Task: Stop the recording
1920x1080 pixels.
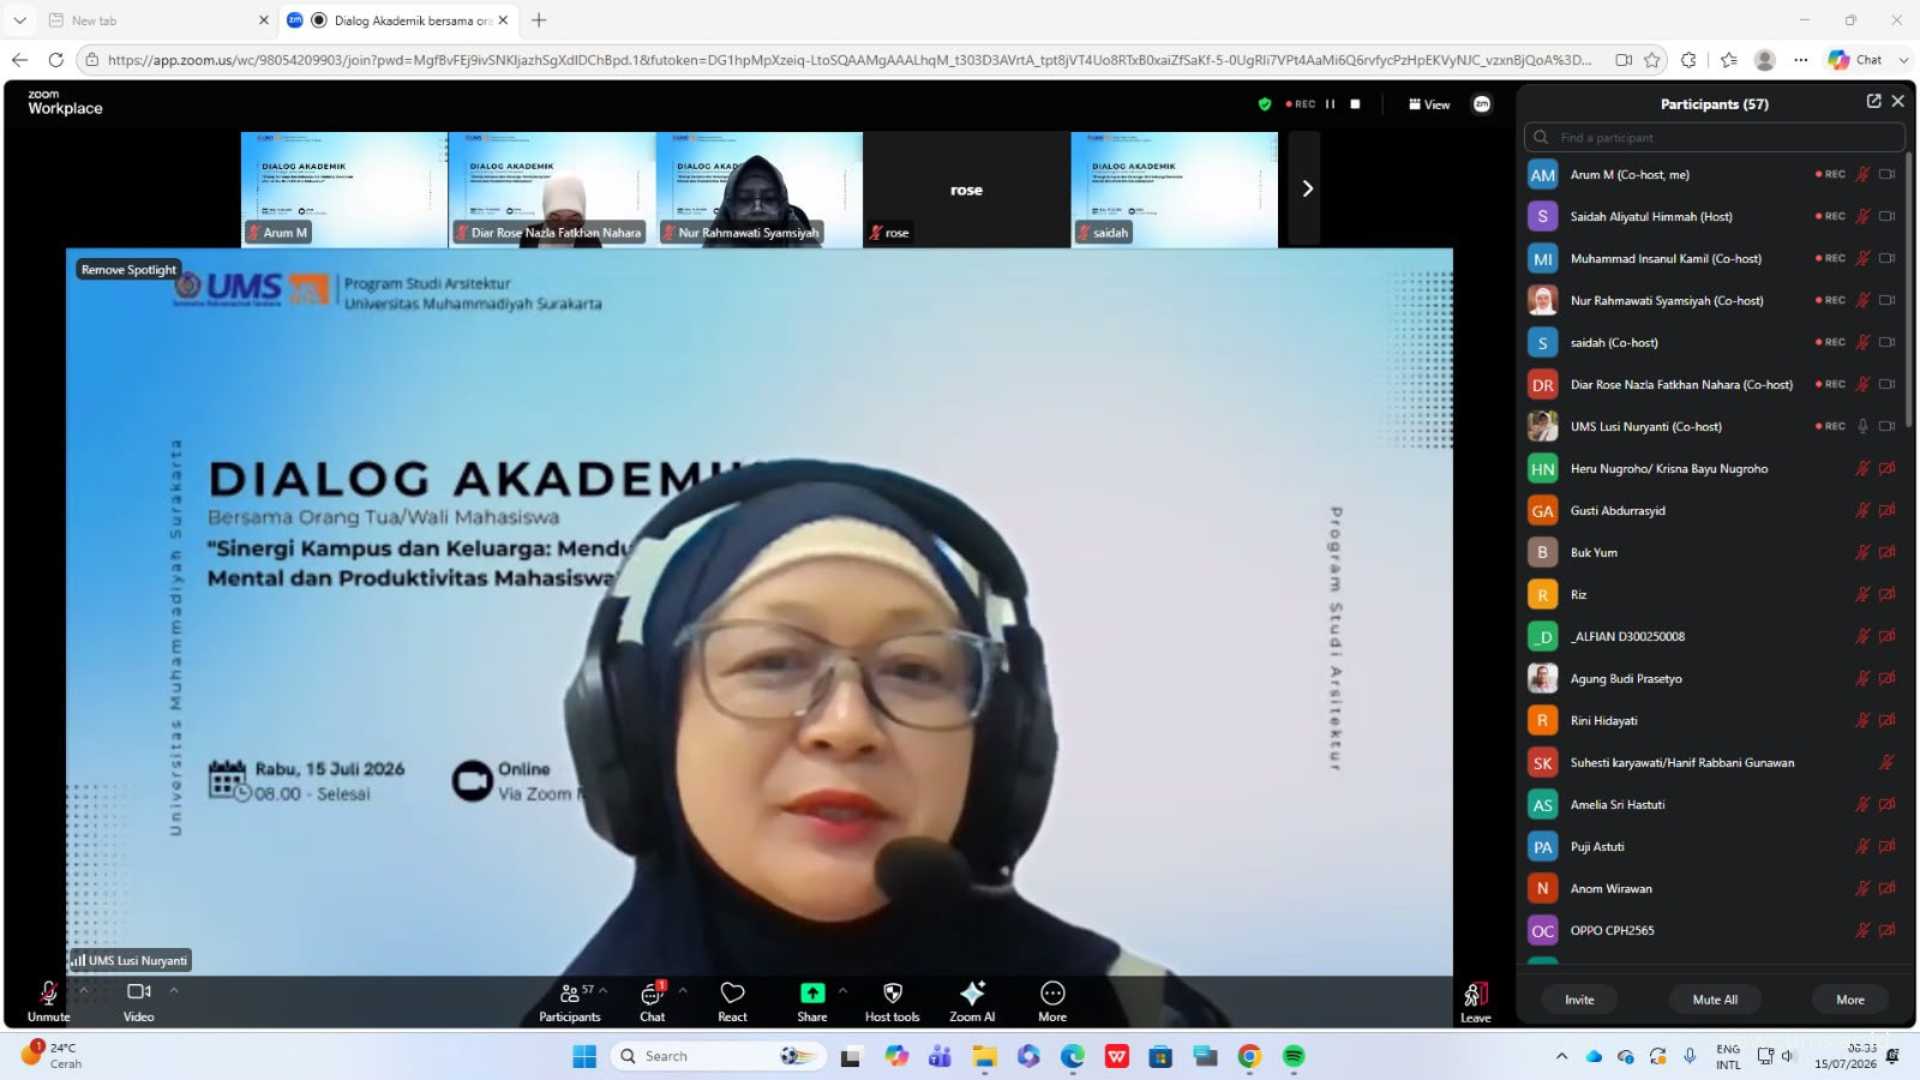Action: (x=1355, y=104)
